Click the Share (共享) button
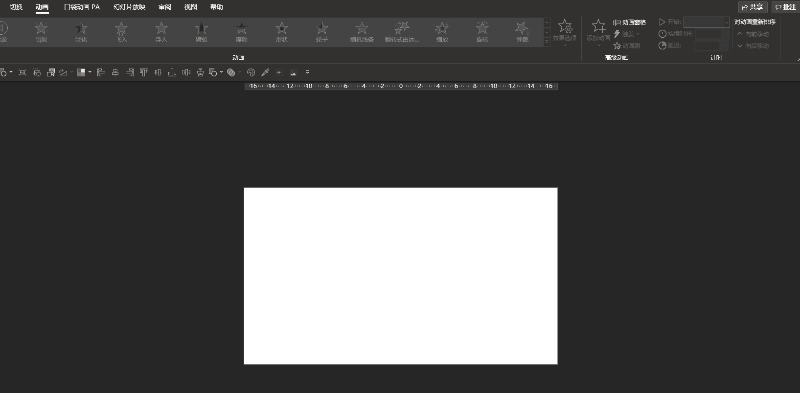This screenshot has height=393, width=800. point(753,7)
